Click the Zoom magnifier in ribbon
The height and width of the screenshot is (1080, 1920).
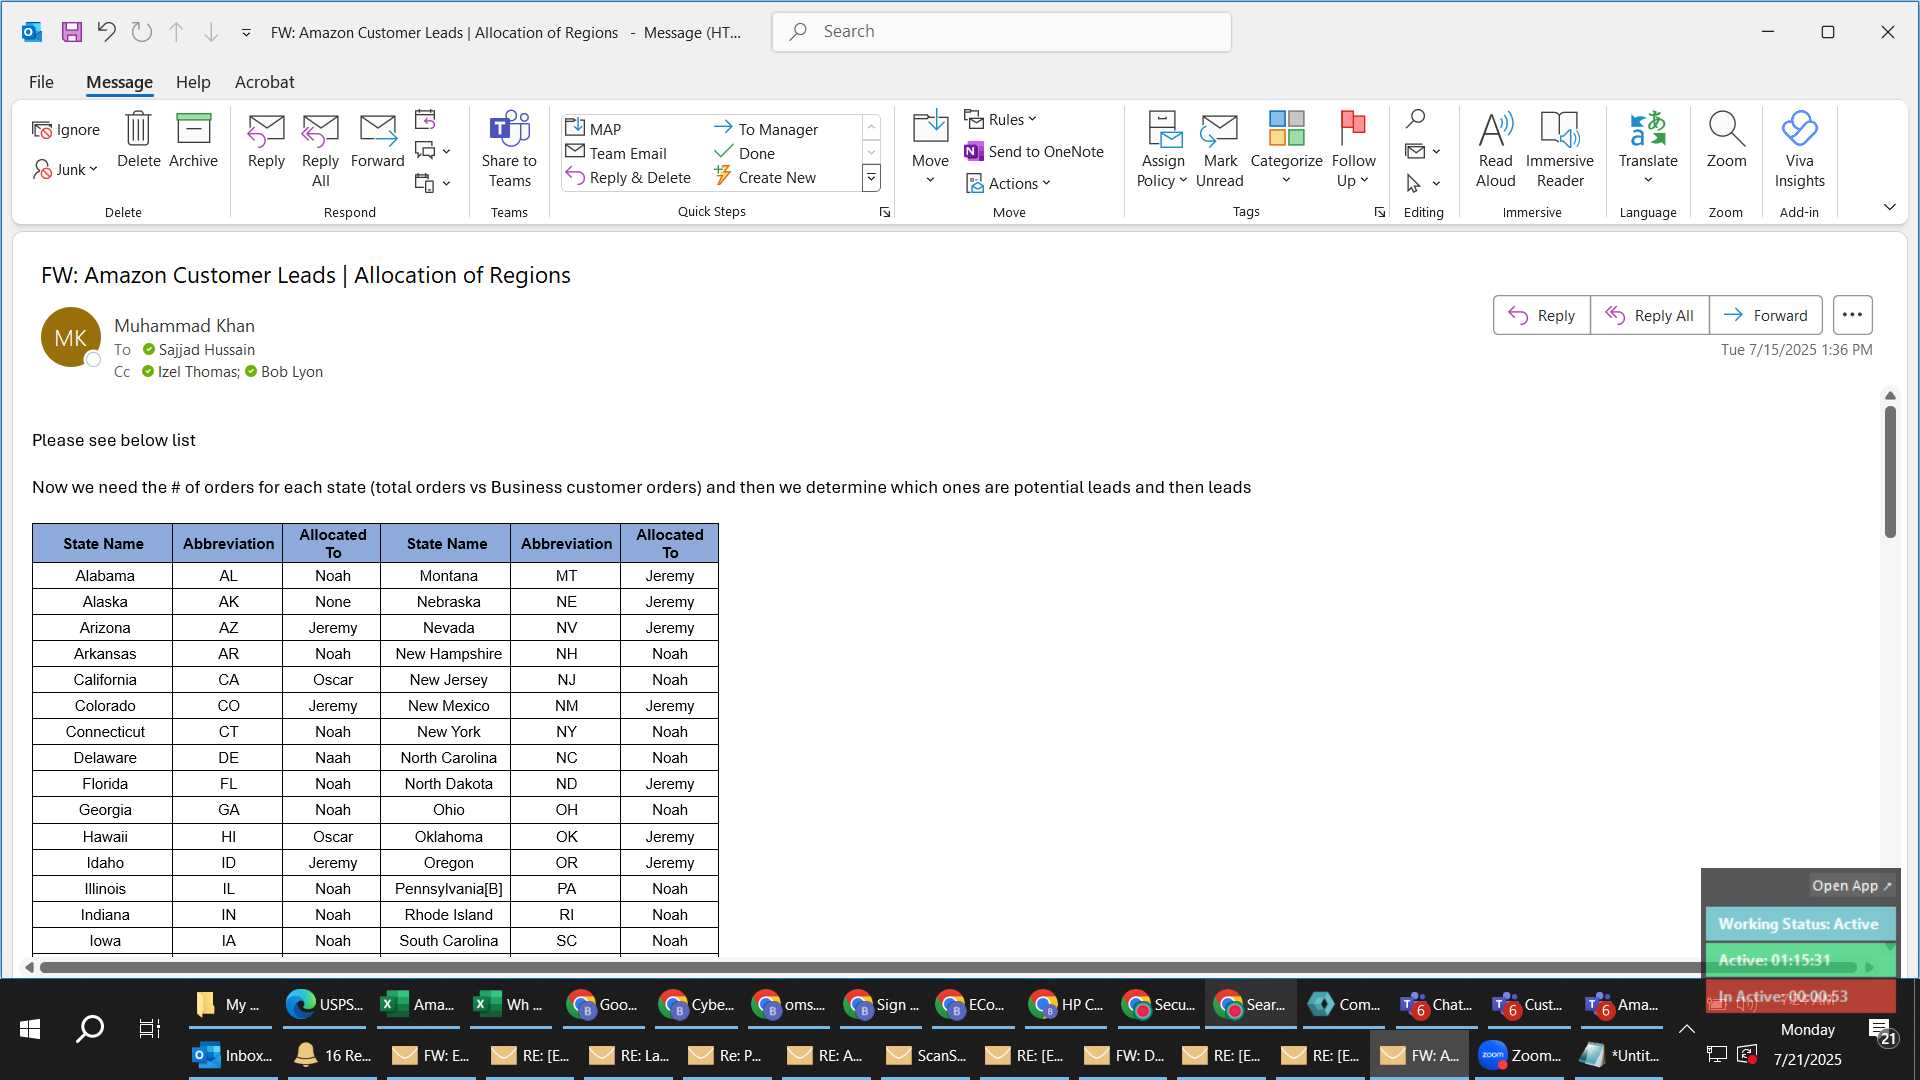click(x=1726, y=140)
